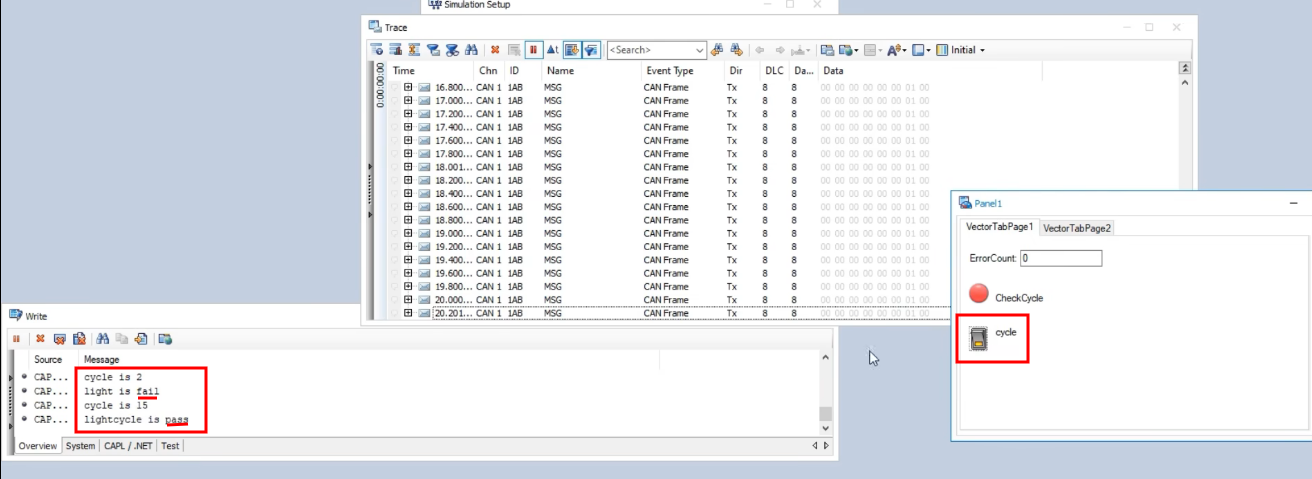Click the last (globe) icon in Write toolbar

click(165, 339)
